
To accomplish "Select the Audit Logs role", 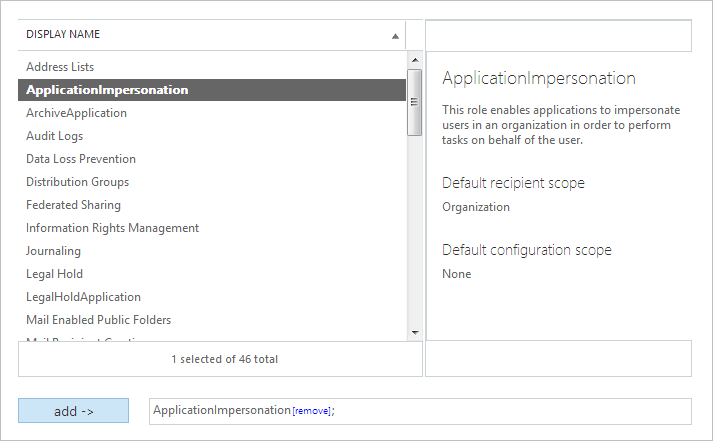I will 55,136.
